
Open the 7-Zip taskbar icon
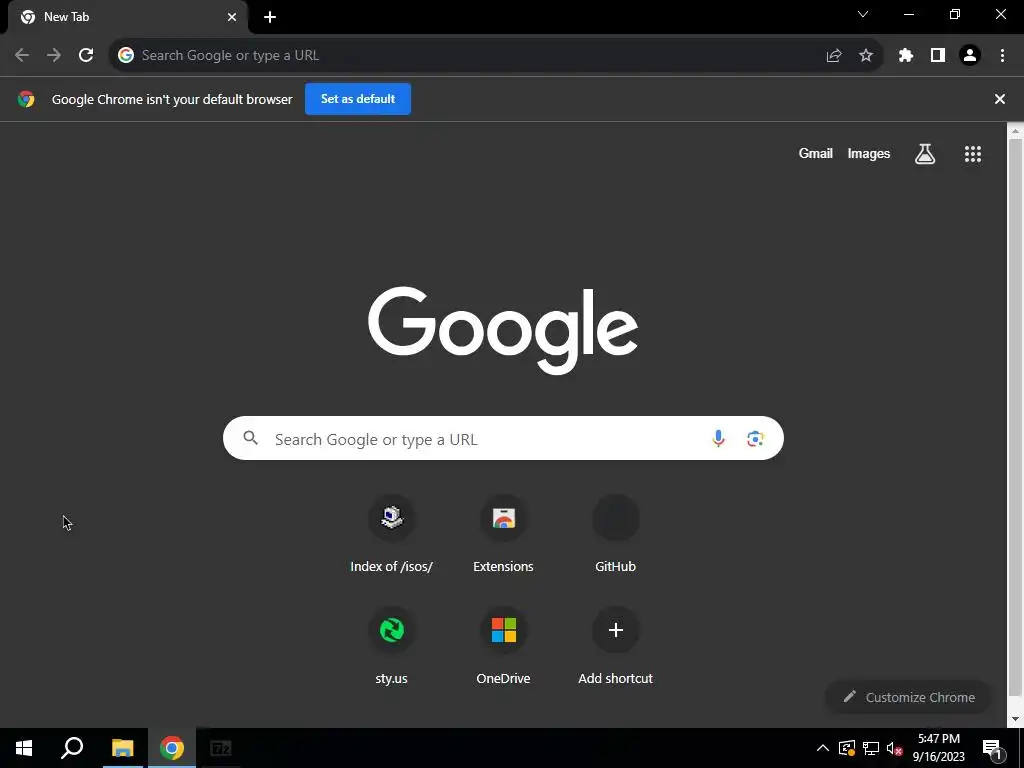click(x=221, y=748)
